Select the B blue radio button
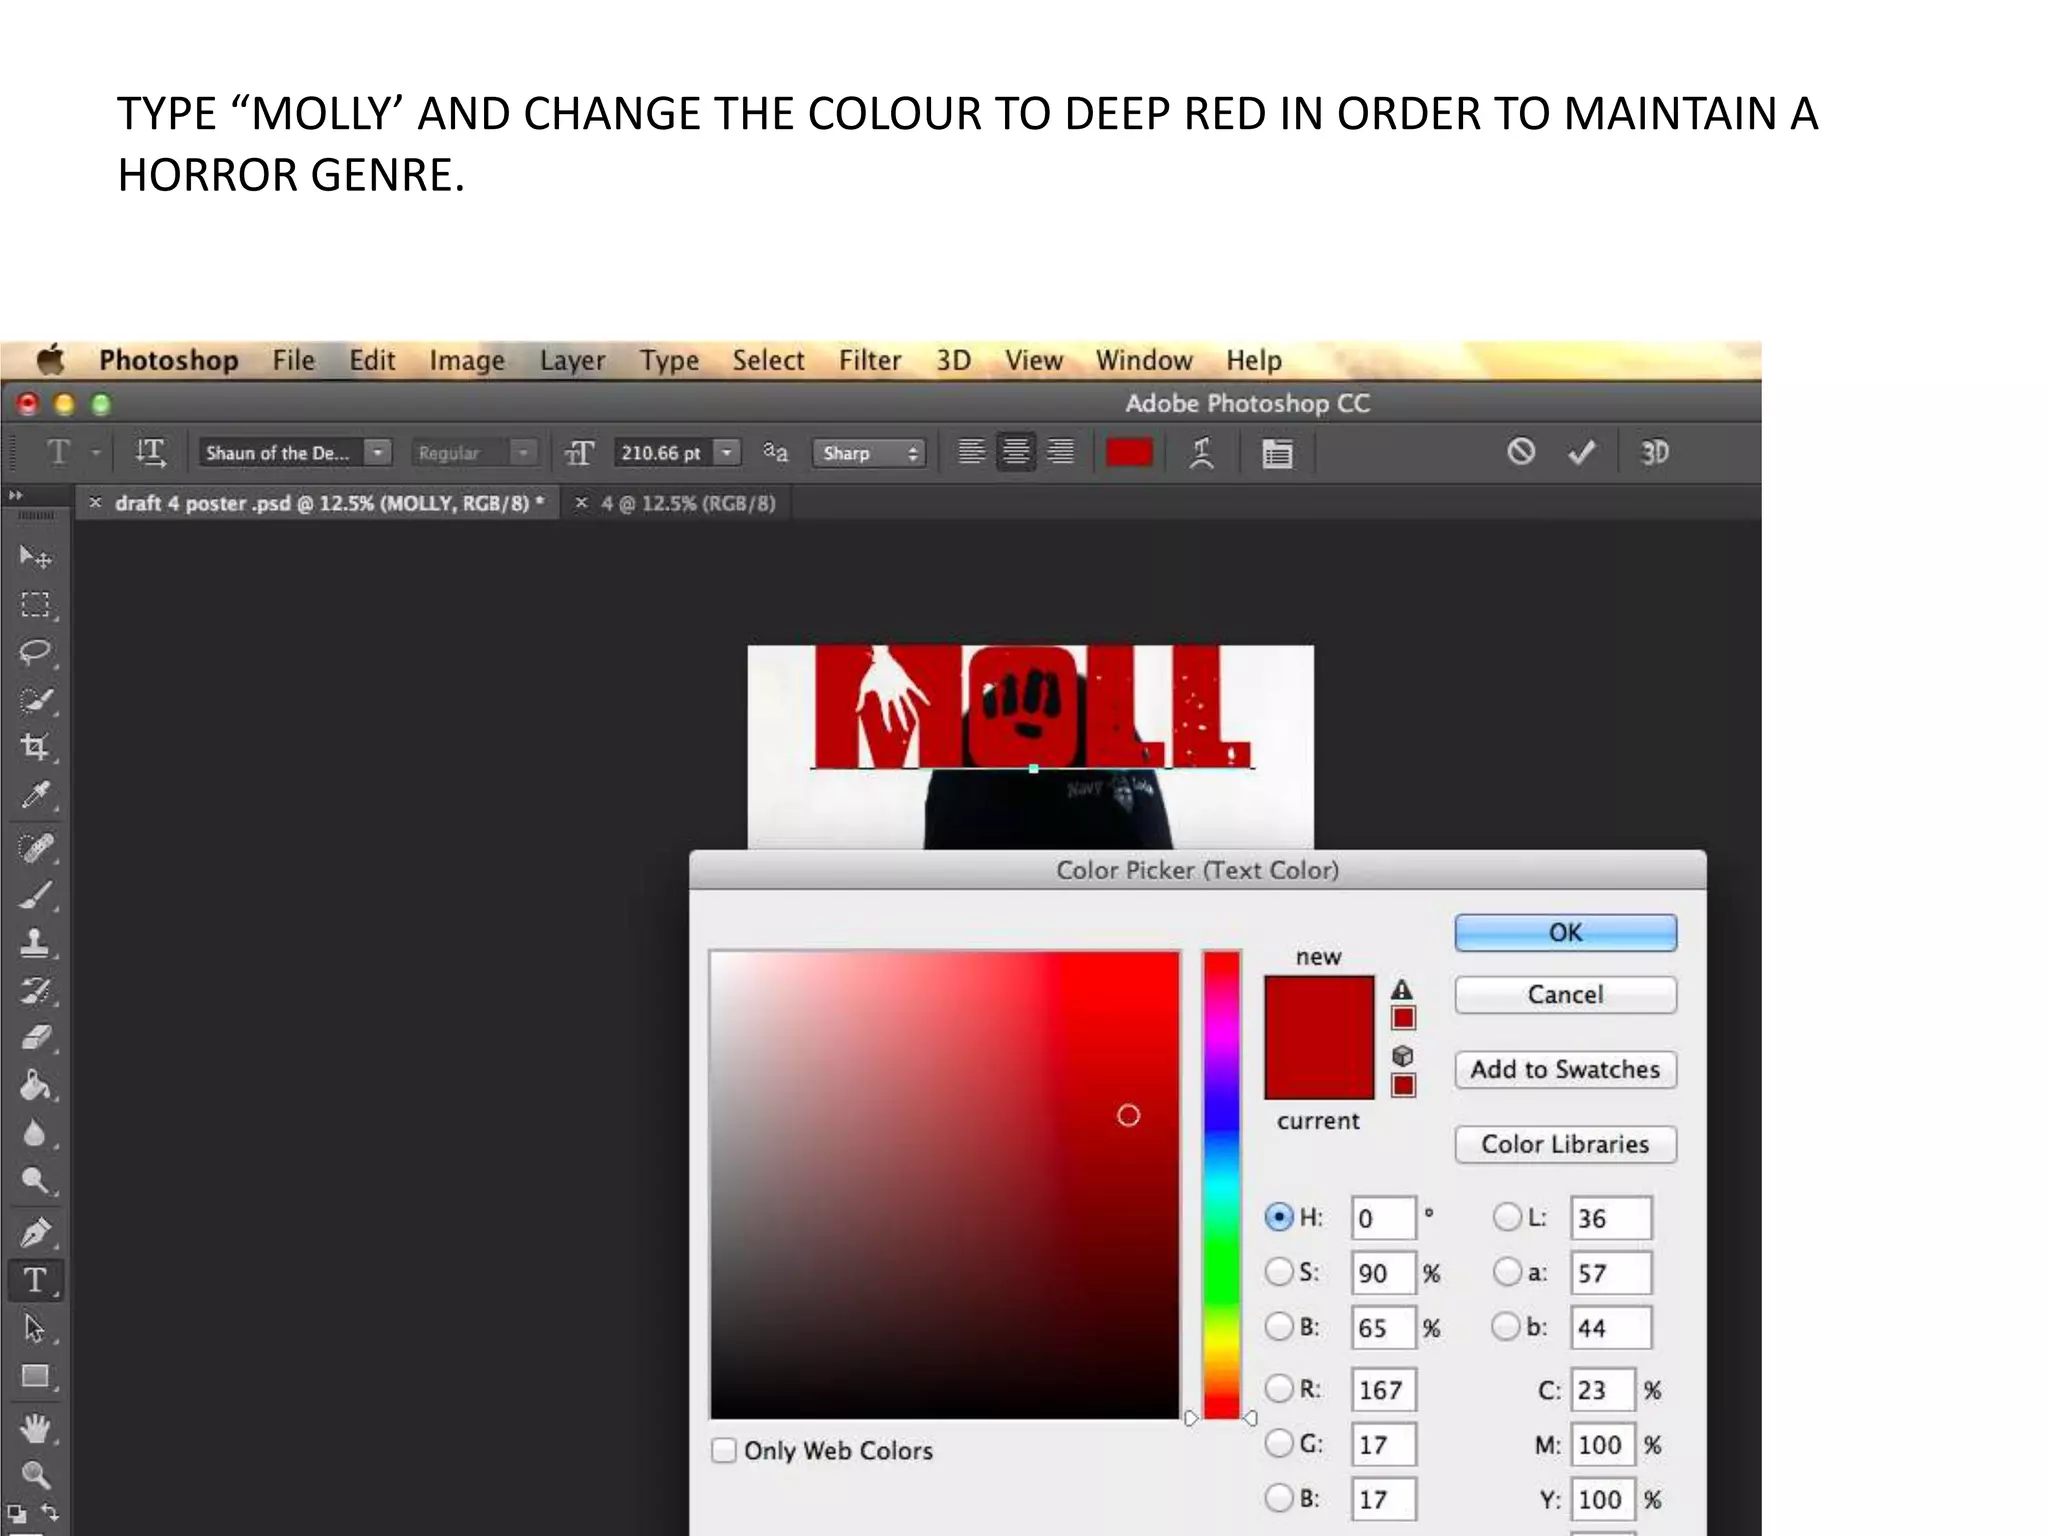This screenshot has height=1536, width=2048. (x=1279, y=1498)
